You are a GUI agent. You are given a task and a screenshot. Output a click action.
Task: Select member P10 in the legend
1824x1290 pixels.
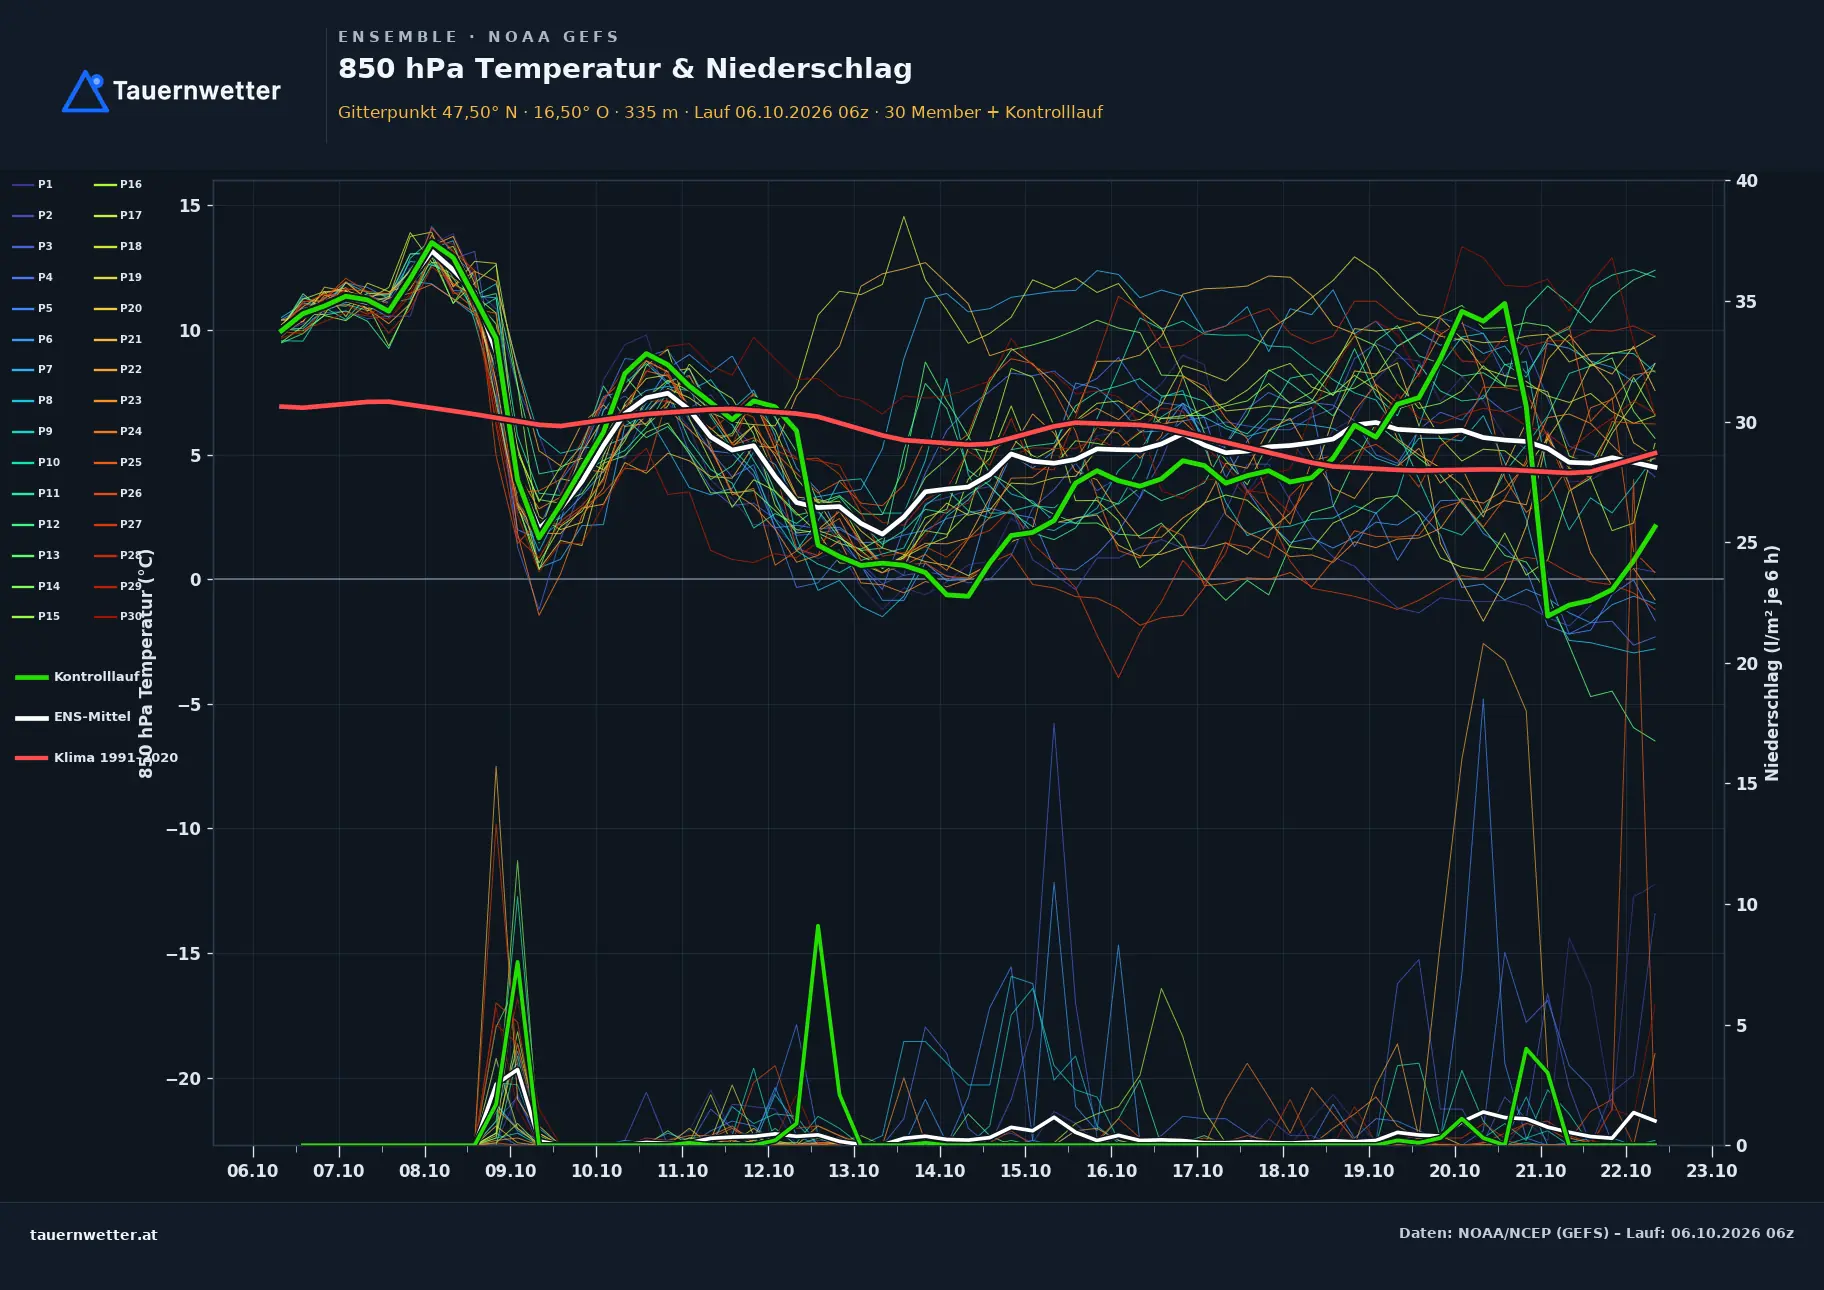tap(36, 462)
